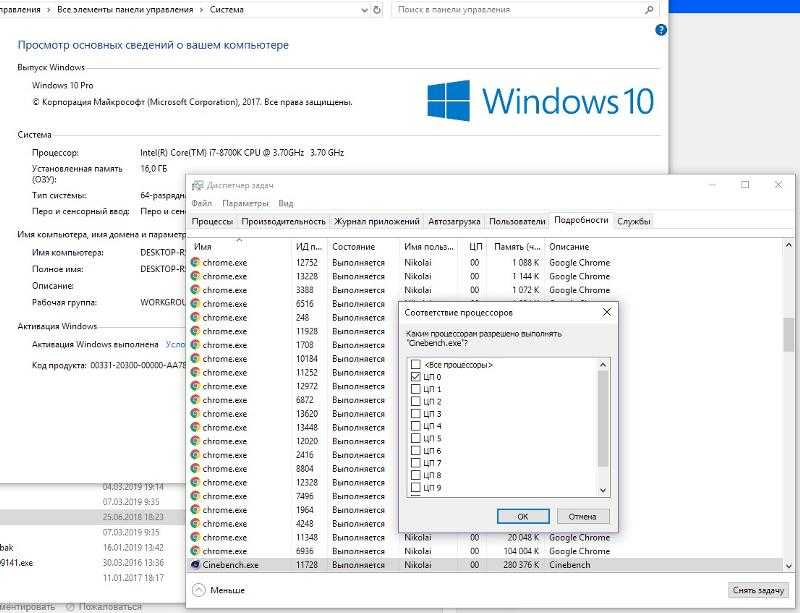
Task: Click the down arrow in processor list scrollbar
Action: [x=603, y=491]
